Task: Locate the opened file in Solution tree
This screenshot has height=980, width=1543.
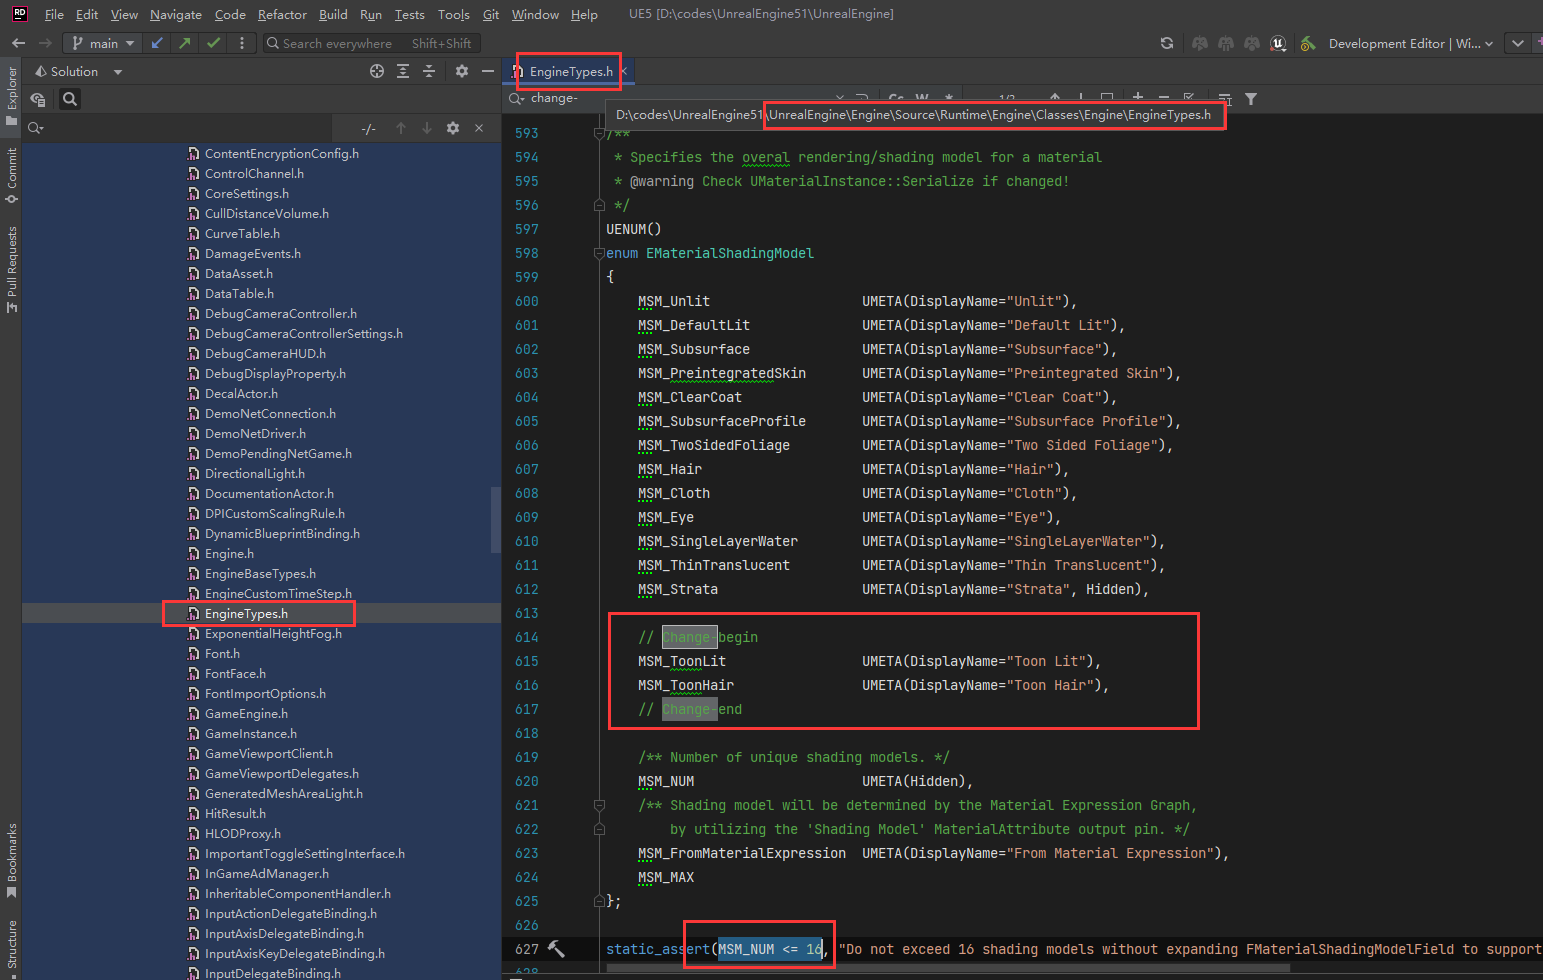Action: (377, 71)
